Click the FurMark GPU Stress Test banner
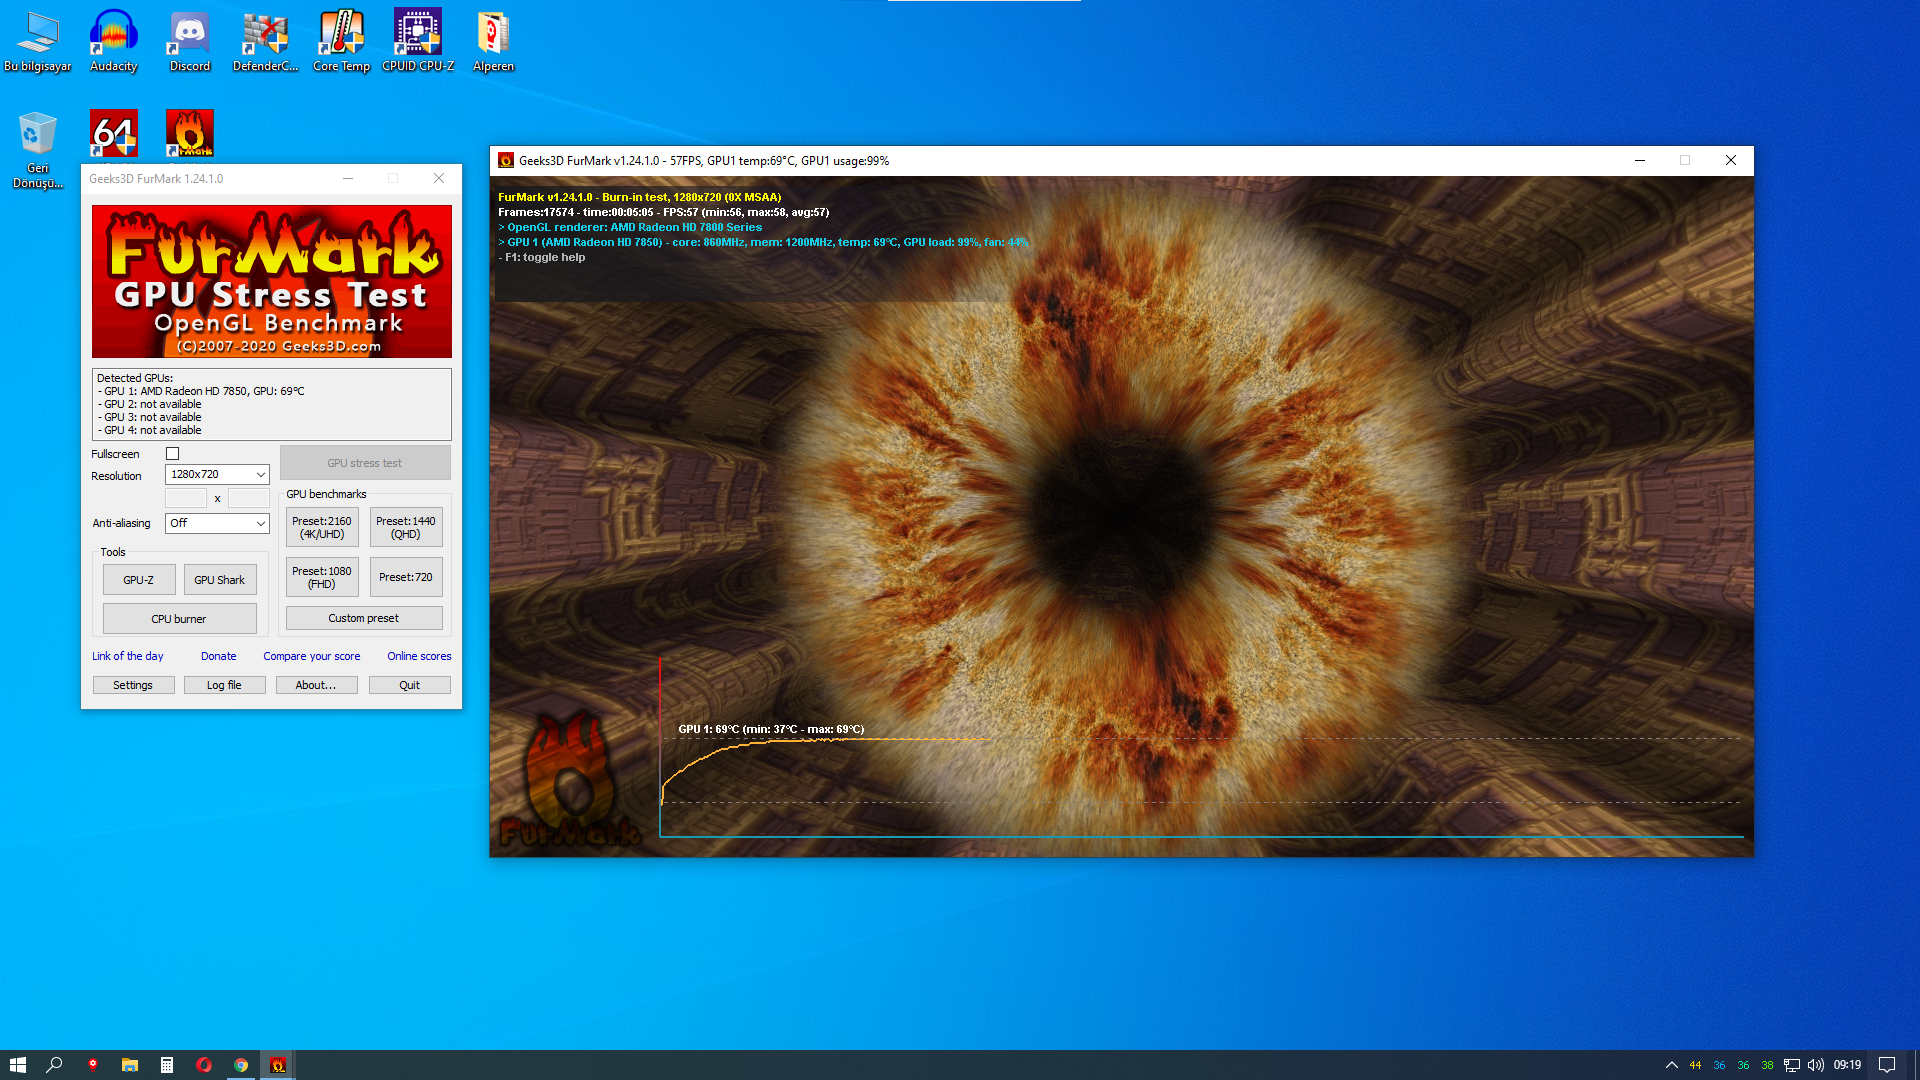Image resolution: width=1920 pixels, height=1080 pixels. point(272,282)
